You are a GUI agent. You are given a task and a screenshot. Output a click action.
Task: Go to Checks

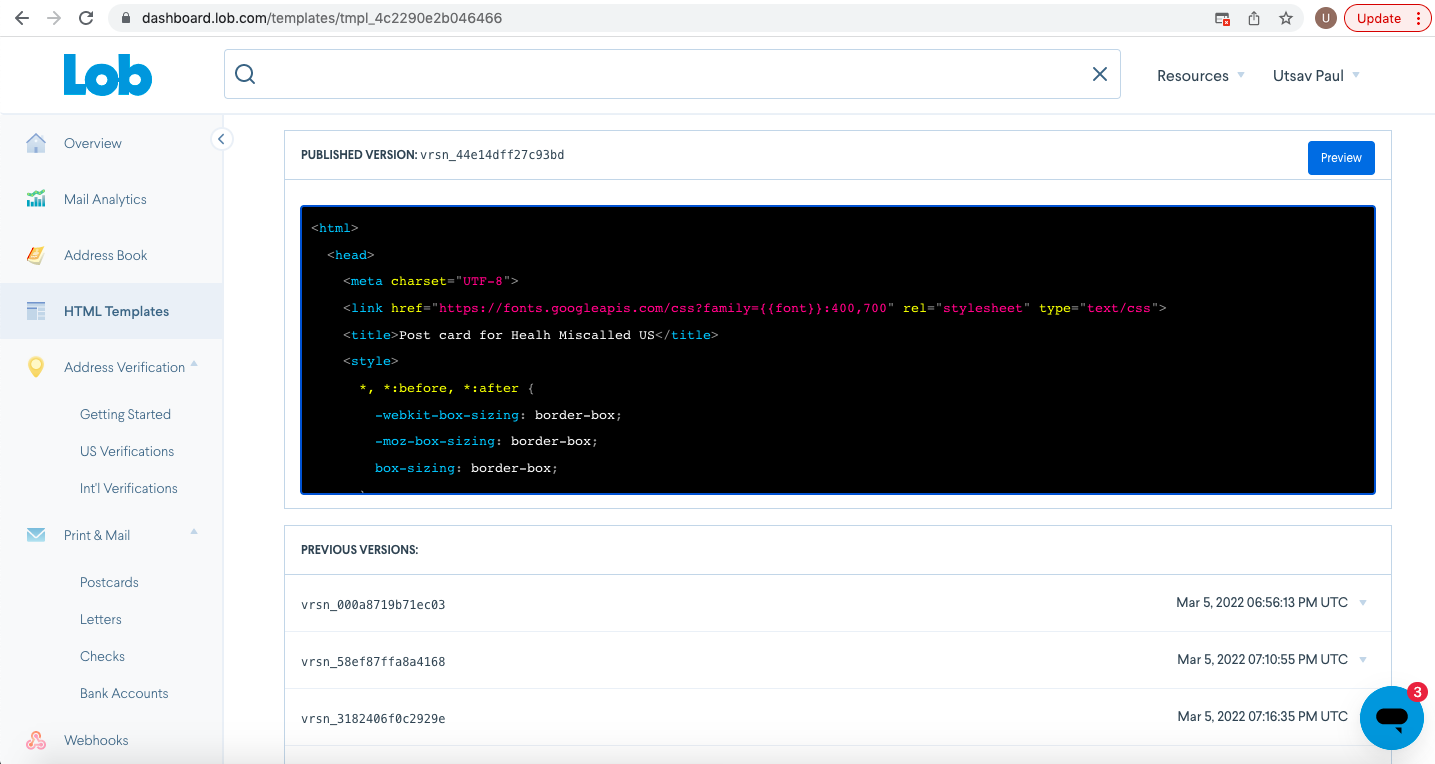(x=103, y=656)
